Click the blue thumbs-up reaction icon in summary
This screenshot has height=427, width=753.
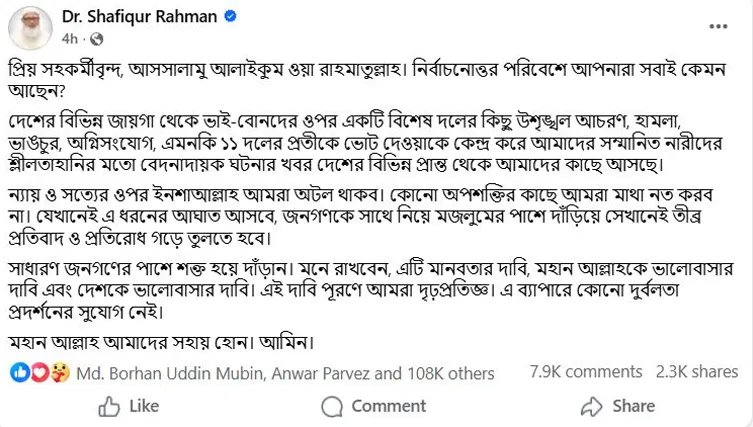point(21,372)
